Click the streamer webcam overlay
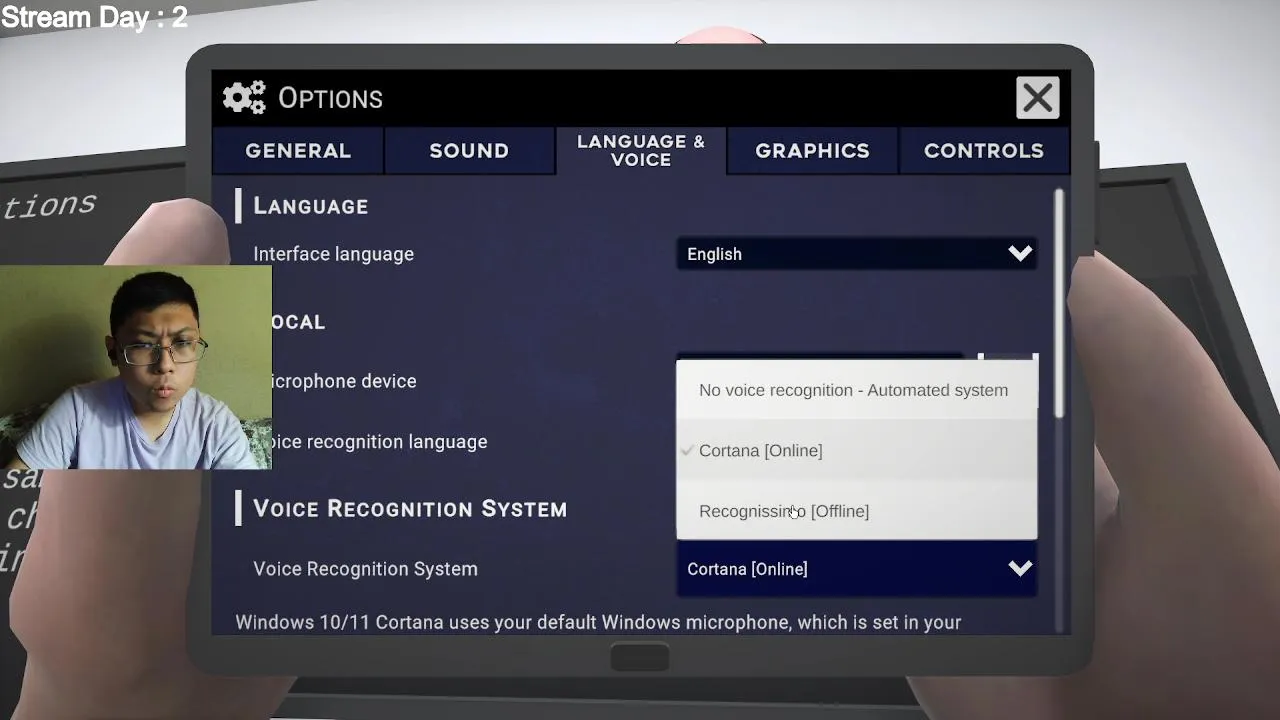This screenshot has height=720, width=1280. 136,367
